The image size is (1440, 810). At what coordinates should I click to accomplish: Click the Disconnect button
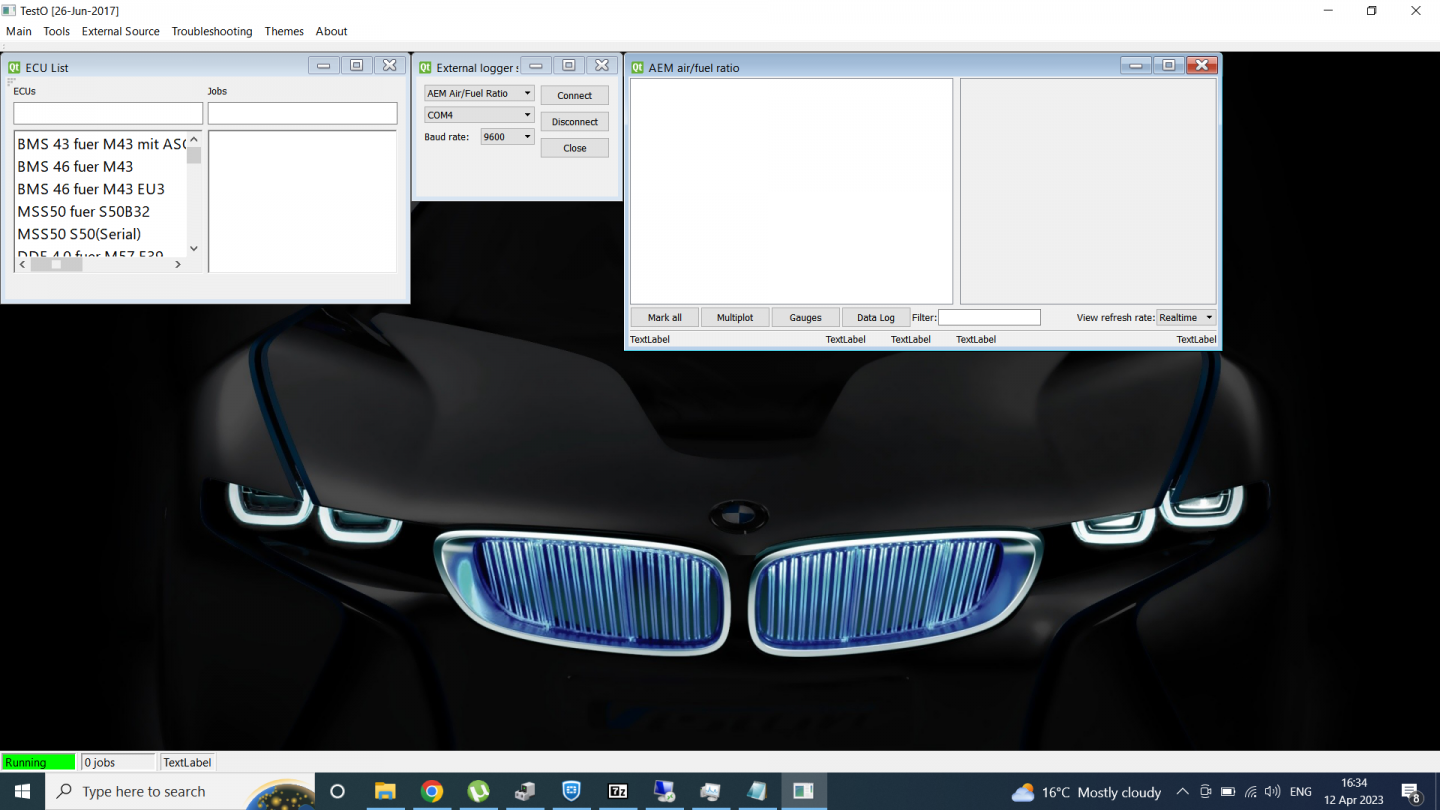575,121
